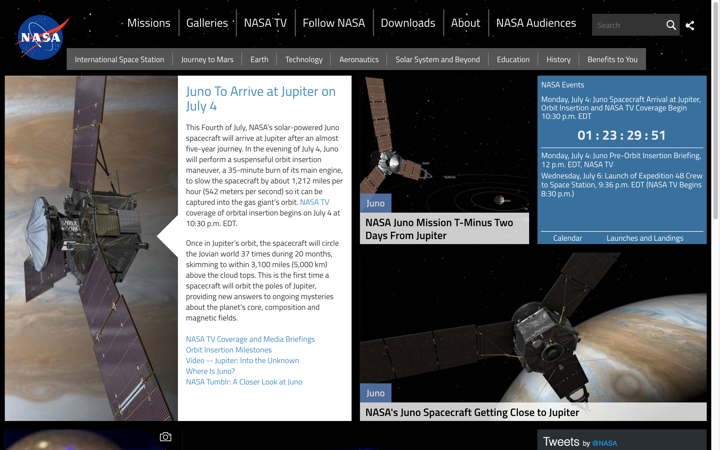
Task: Select International Space Station topic
Action: tap(119, 59)
